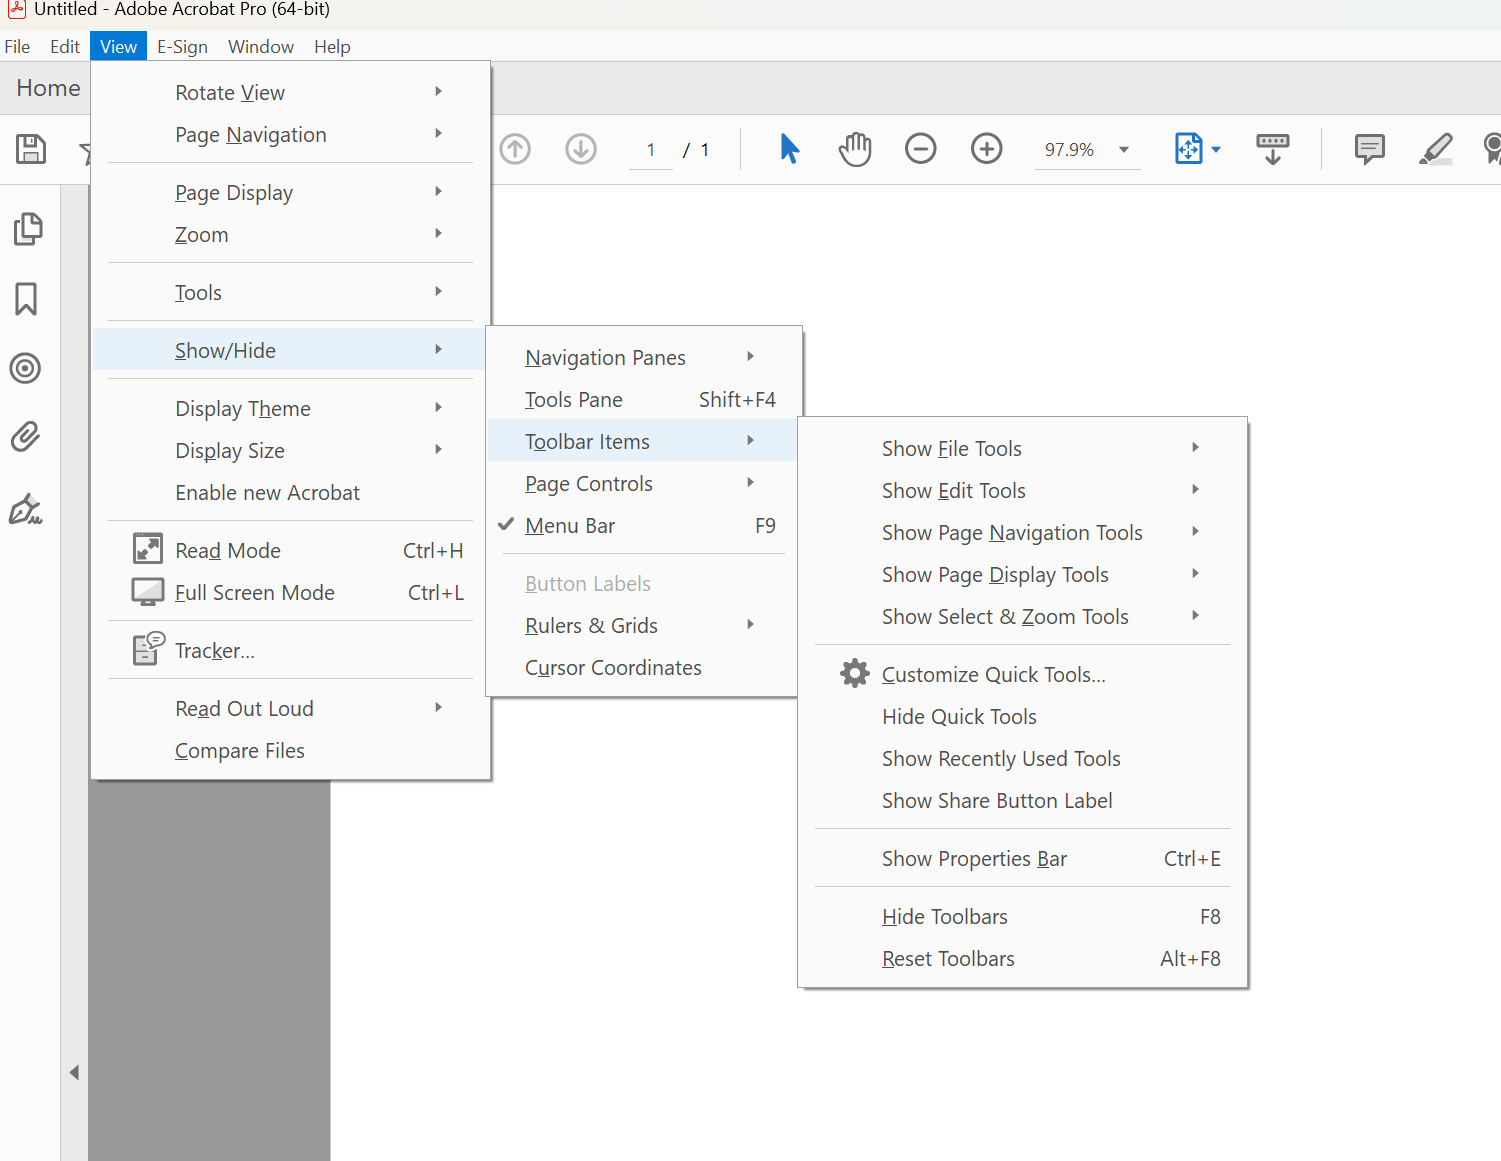The image size is (1501, 1161).
Task: Switch to the Home tab
Action: click(46, 88)
